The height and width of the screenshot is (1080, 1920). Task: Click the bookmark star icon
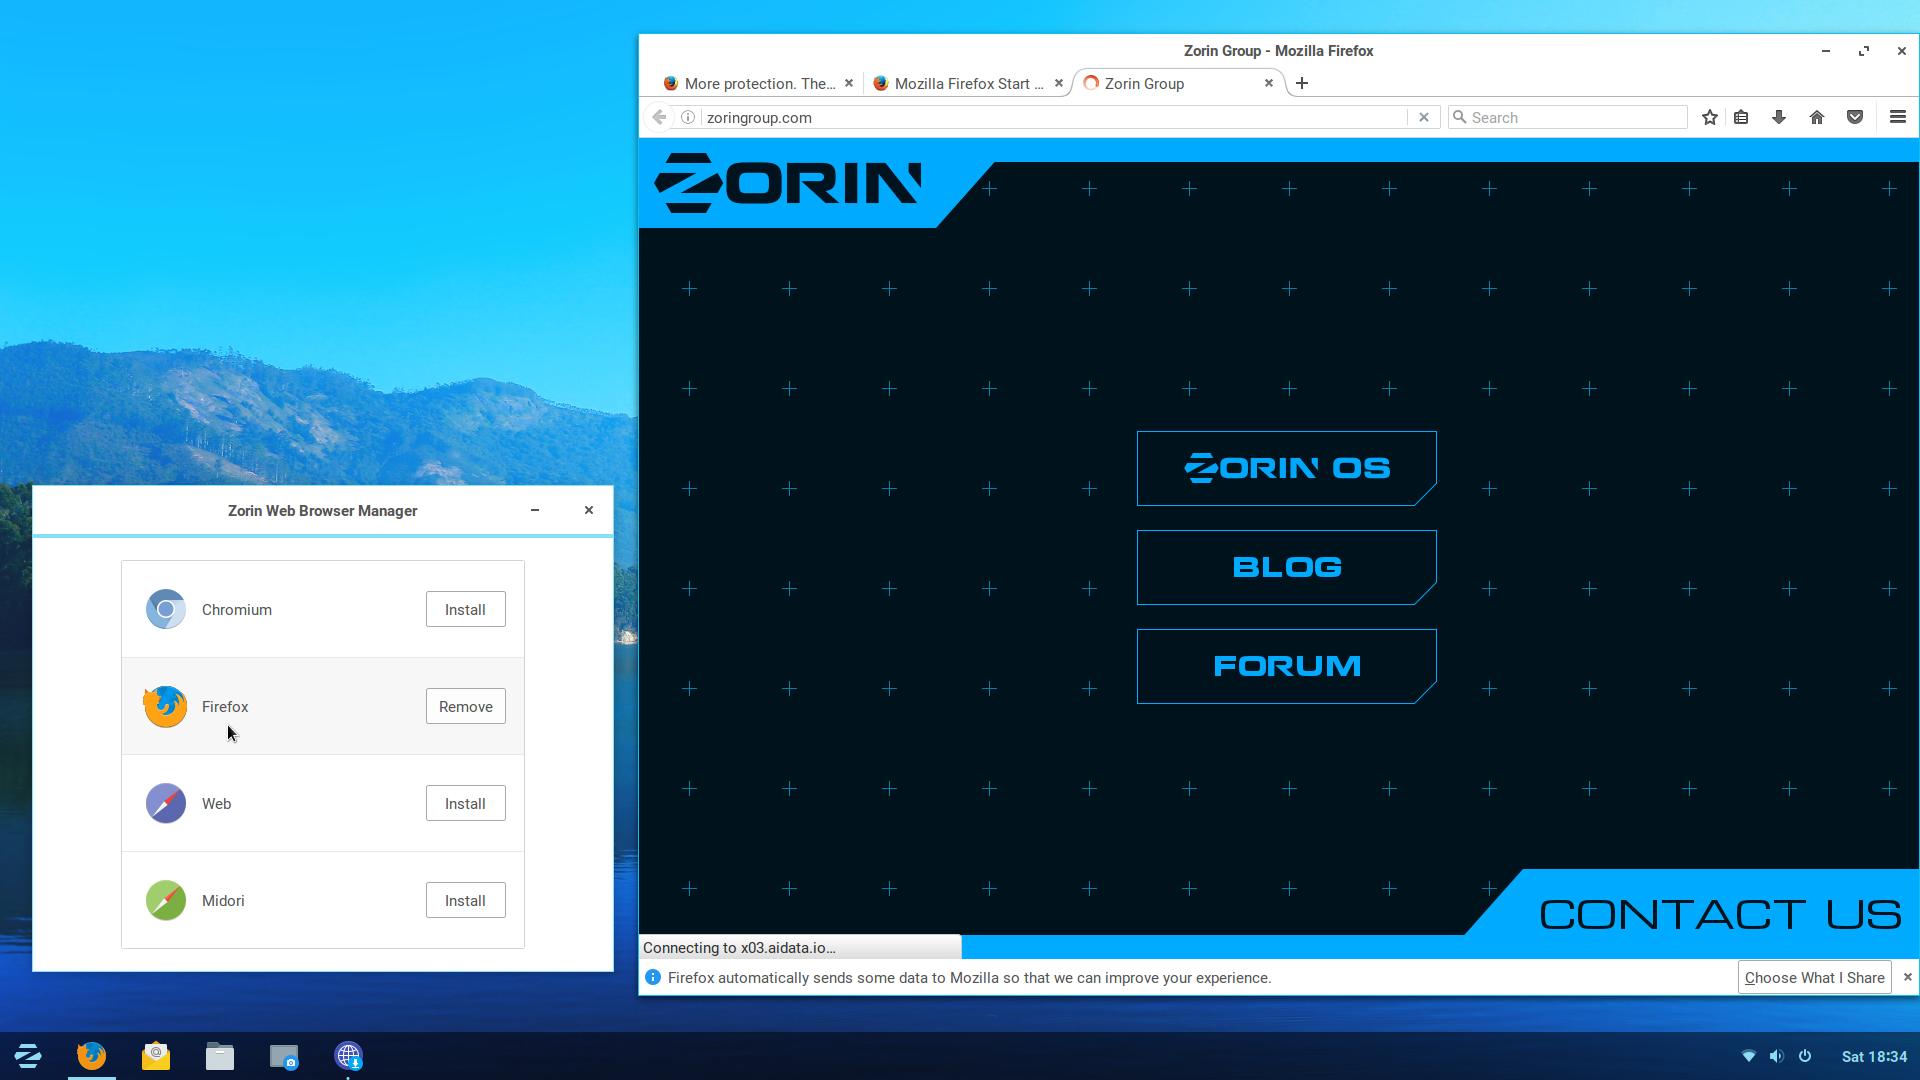pos(1710,117)
